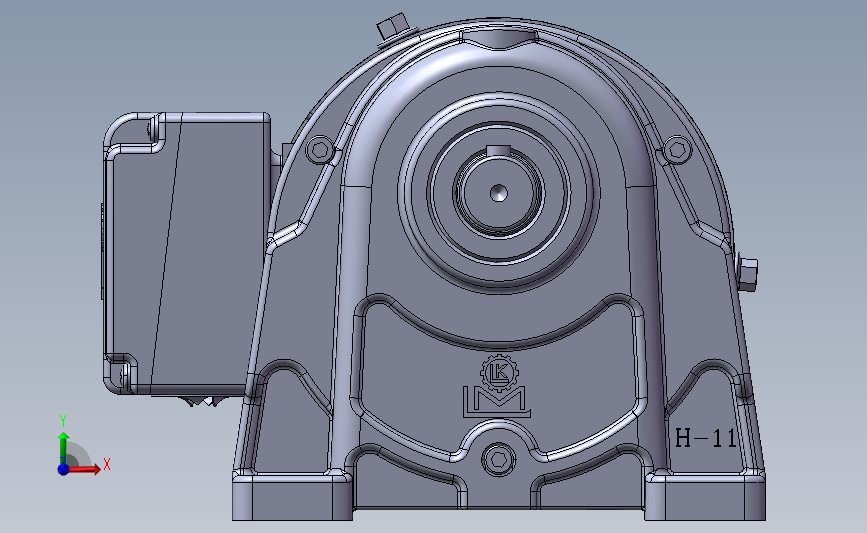Viewport: 867px width, 533px height.
Task: Select the center hole of the output shaft
Action: [499, 193]
